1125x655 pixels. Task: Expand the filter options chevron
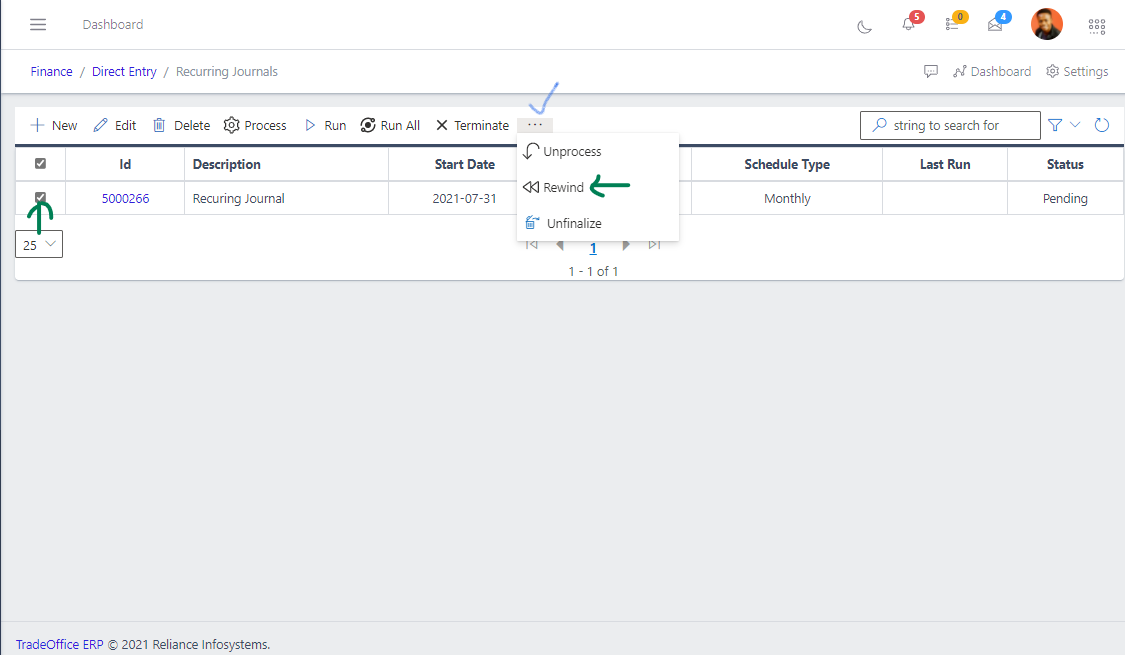pyautogui.click(x=1076, y=125)
